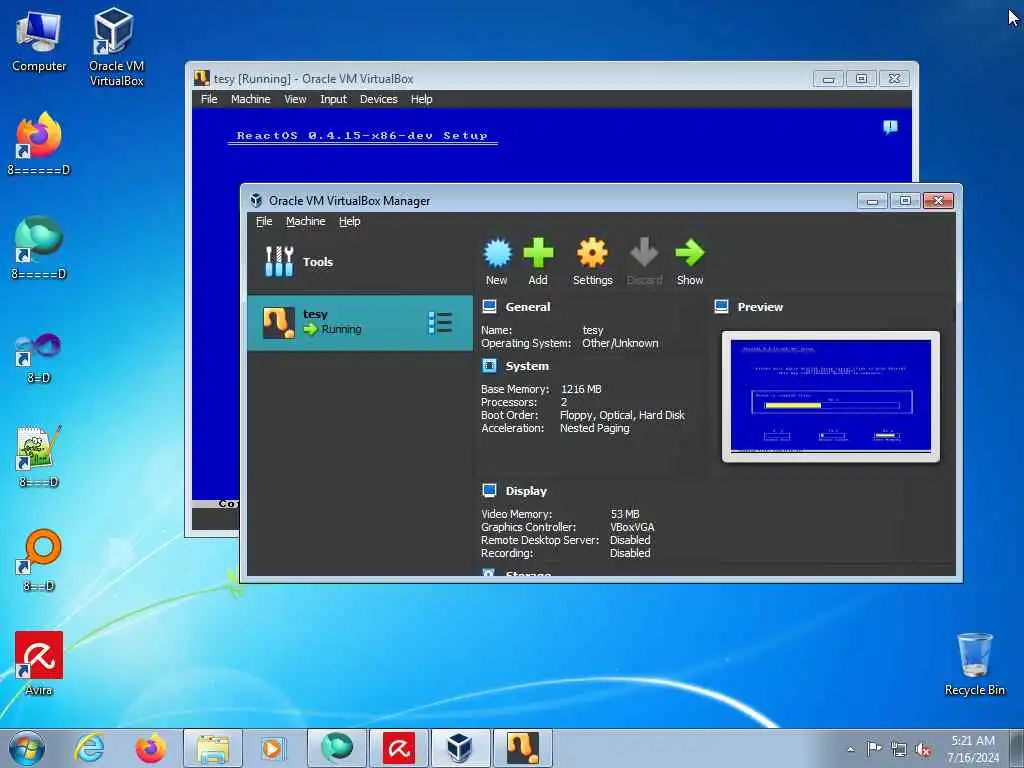Image resolution: width=1024 pixels, height=768 pixels.
Task: Click the Tools wrench icon in Manager
Action: click(x=279, y=261)
